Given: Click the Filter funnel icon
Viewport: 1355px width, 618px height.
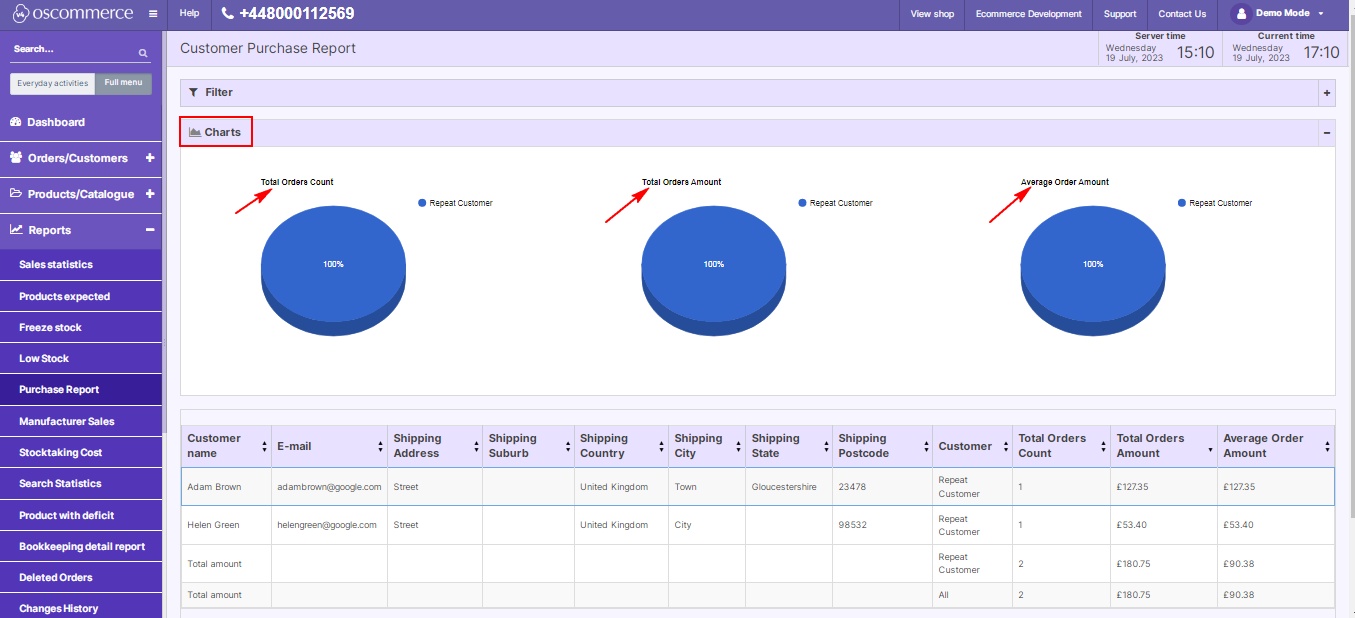Looking at the screenshot, I should pos(193,92).
